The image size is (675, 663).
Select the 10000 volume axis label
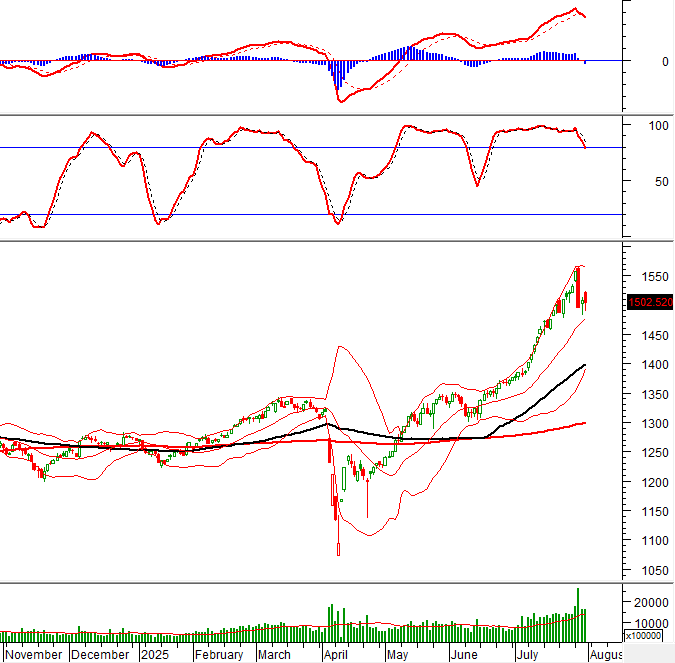[651, 624]
